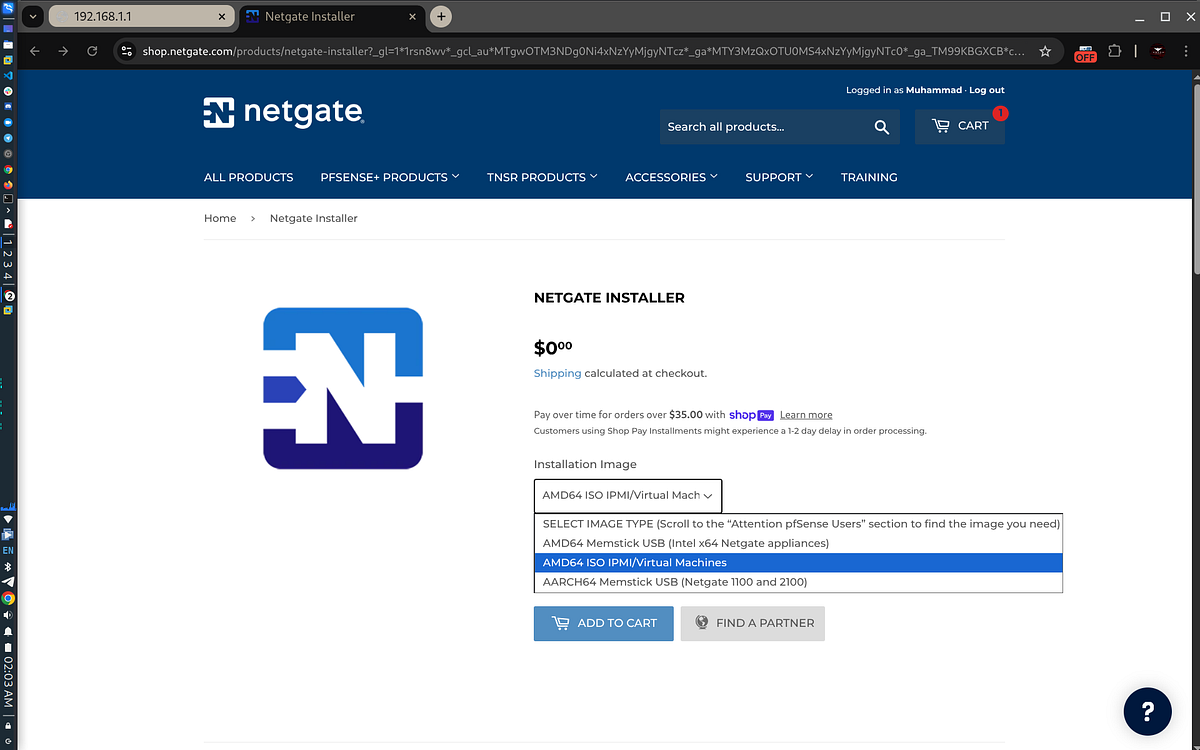Open the Chrome profile avatar
The width and height of the screenshot is (1200, 750).
point(1157,51)
